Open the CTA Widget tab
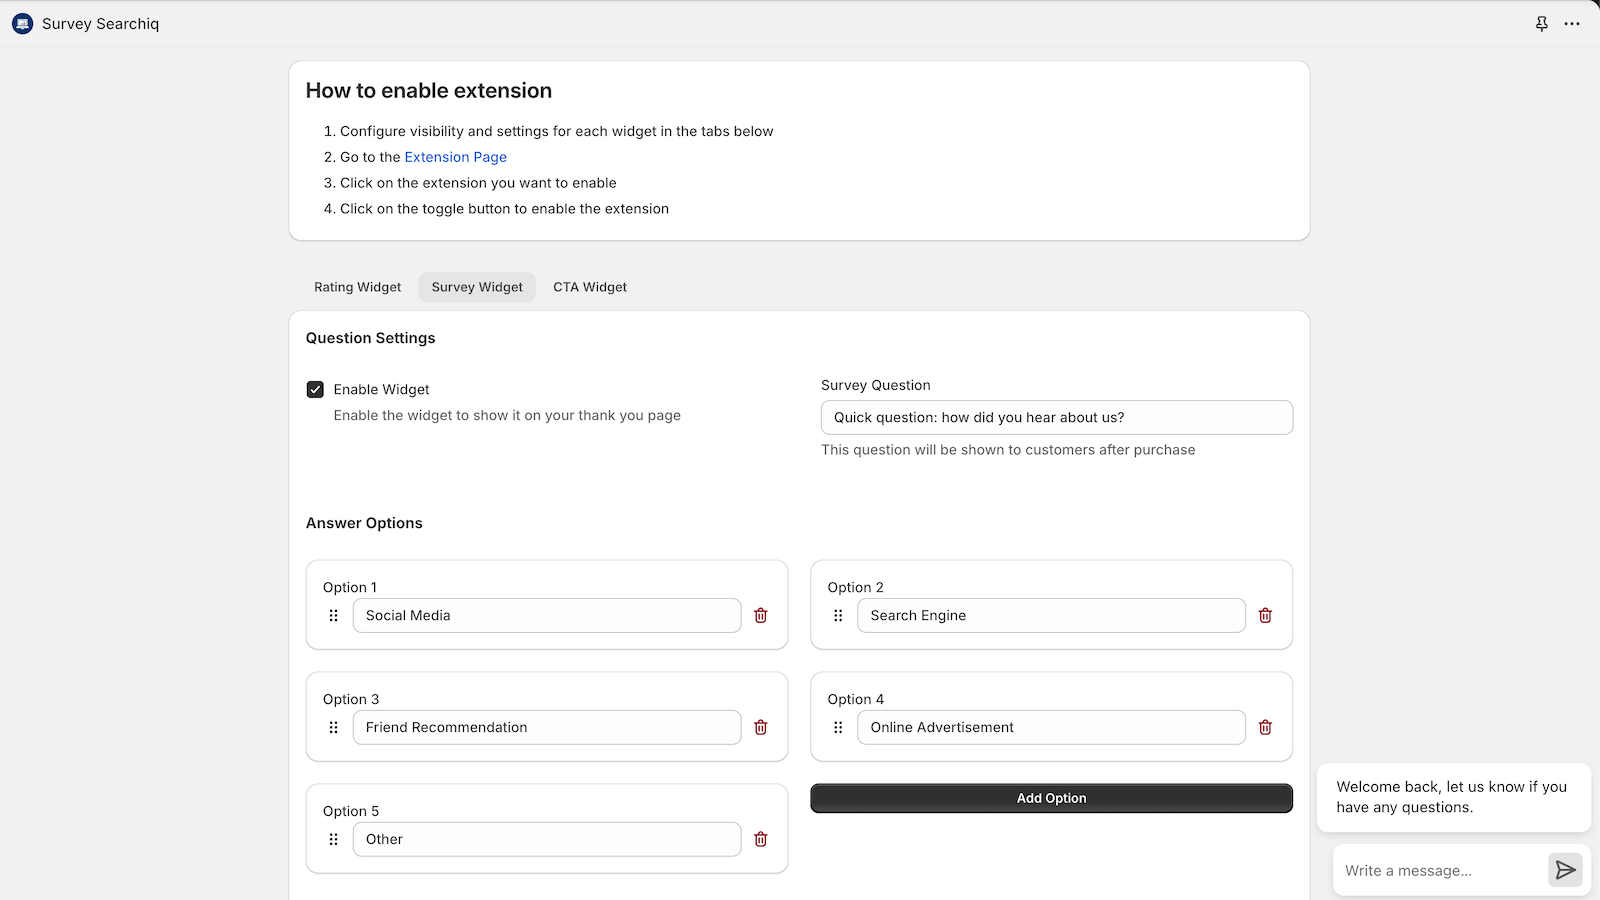 point(590,287)
